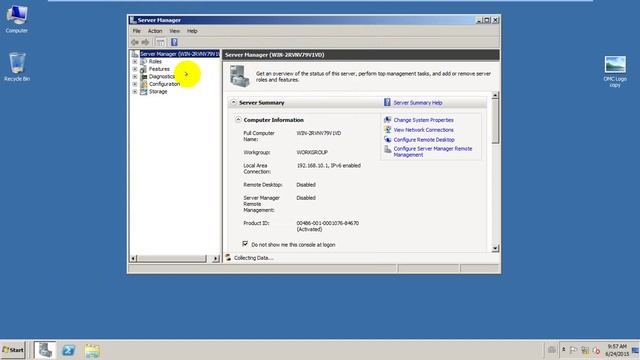Open the Help toolbar icon

tap(174, 42)
